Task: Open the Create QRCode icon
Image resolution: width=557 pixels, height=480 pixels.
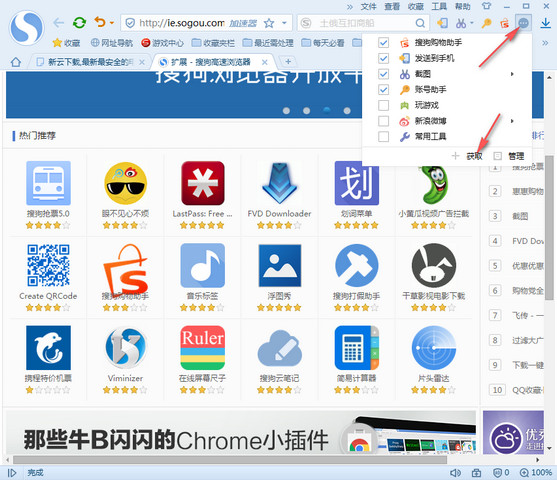Action: [x=48, y=265]
